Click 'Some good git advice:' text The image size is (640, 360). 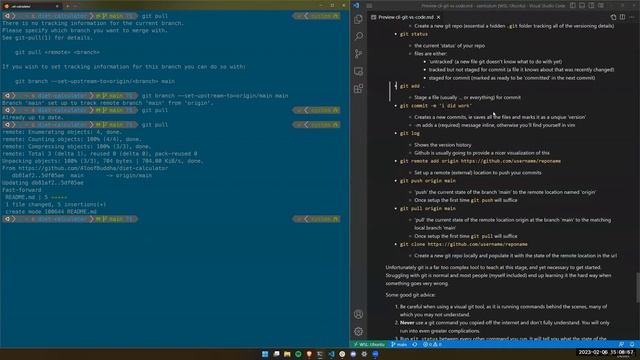410,295
